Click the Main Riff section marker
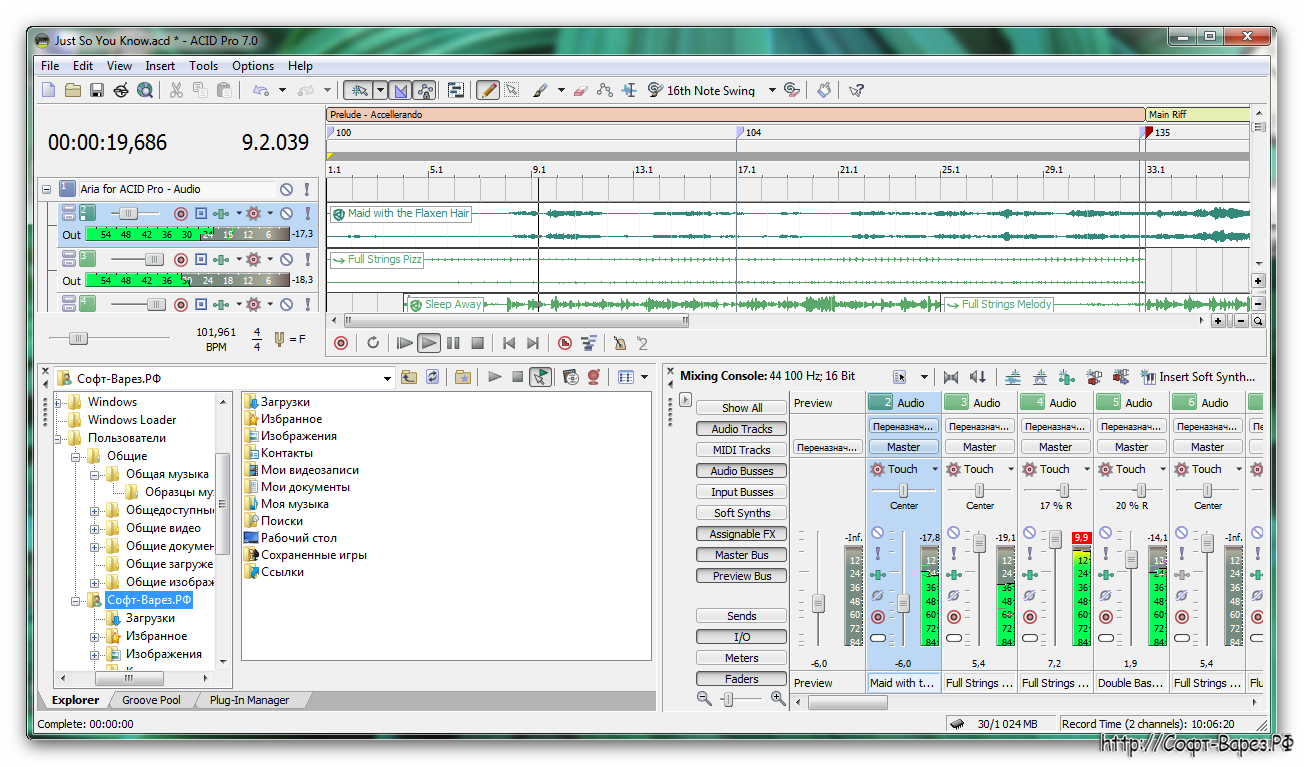1304x767 pixels. (x=1198, y=115)
